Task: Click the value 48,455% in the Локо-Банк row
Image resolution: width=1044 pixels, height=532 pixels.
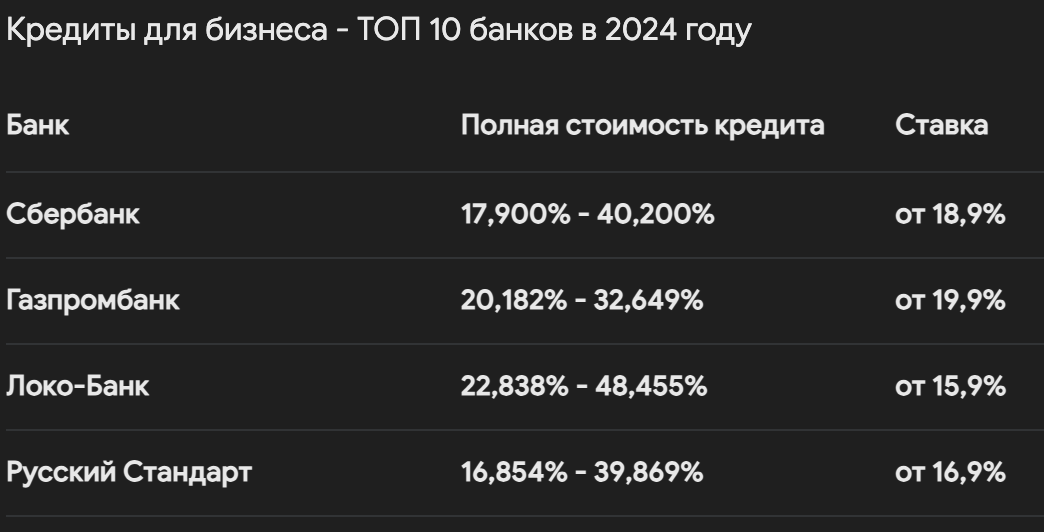Action: pyautogui.click(x=651, y=387)
